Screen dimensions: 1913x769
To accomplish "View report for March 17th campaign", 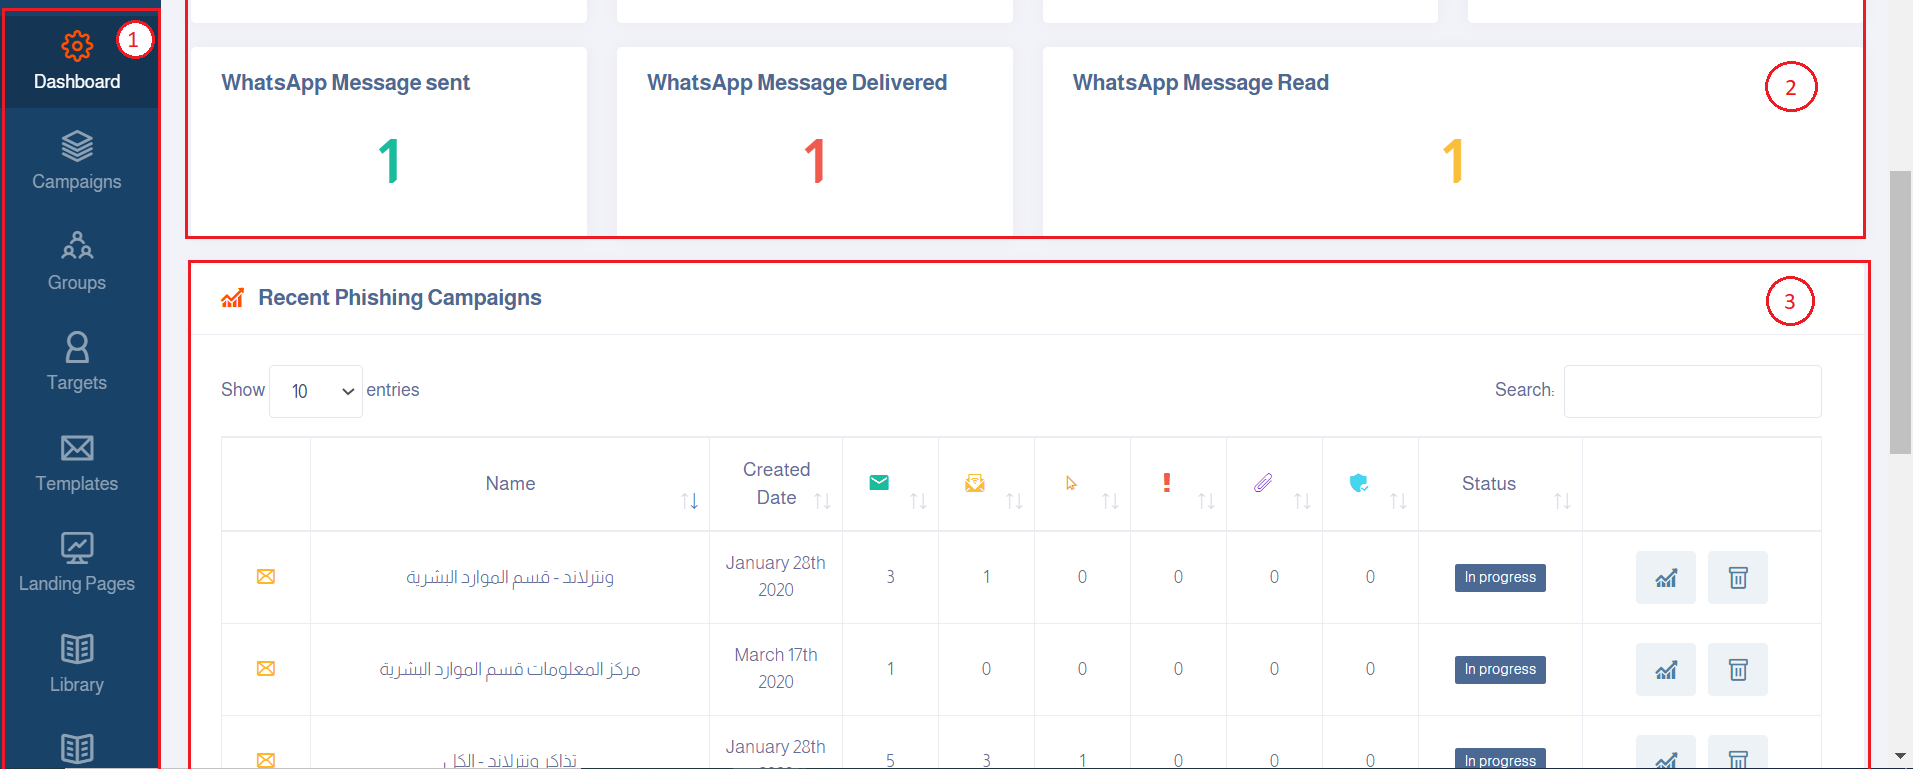I will (1666, 669).
